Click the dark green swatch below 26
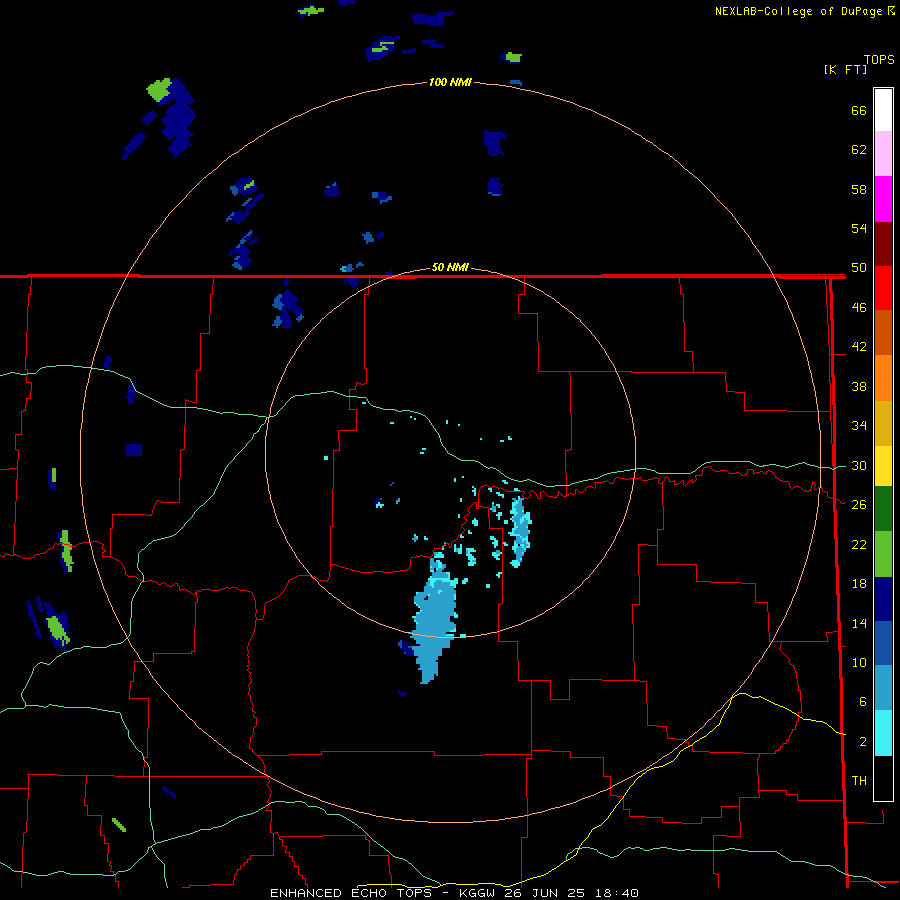Screen dimensions: 900x900 (x=883, y=509)
